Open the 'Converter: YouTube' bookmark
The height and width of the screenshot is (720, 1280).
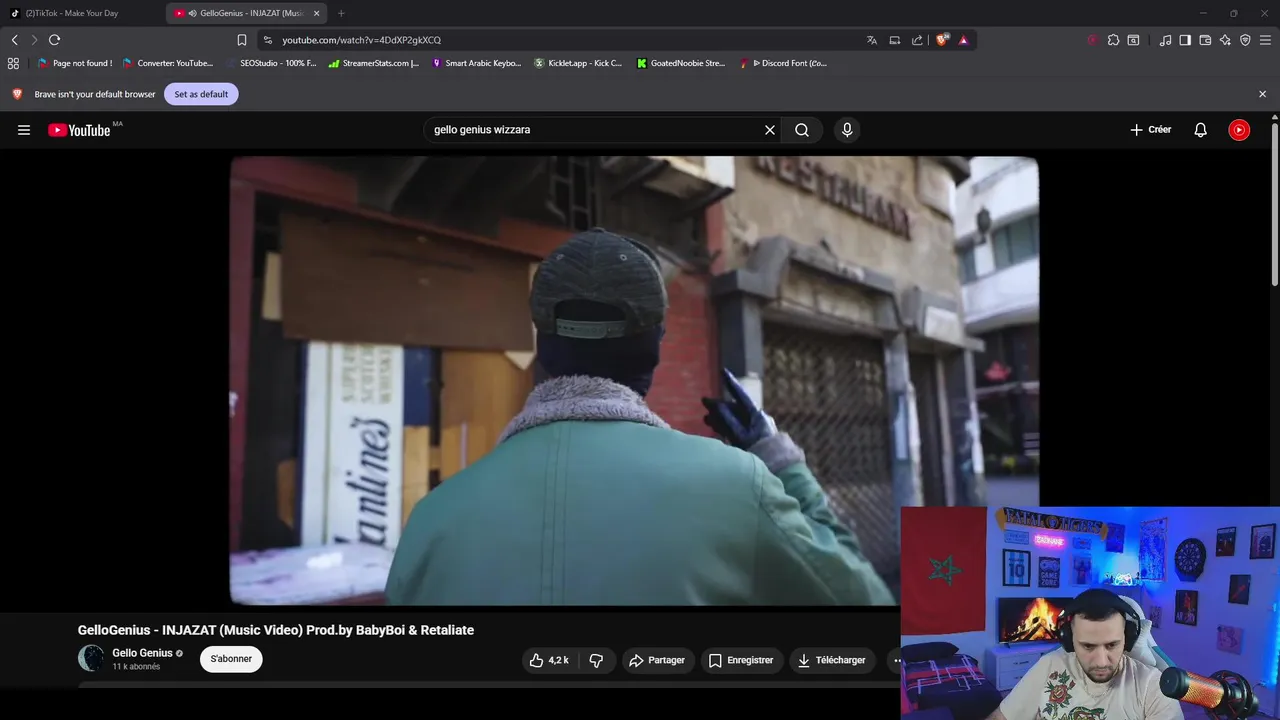(168, 63)
